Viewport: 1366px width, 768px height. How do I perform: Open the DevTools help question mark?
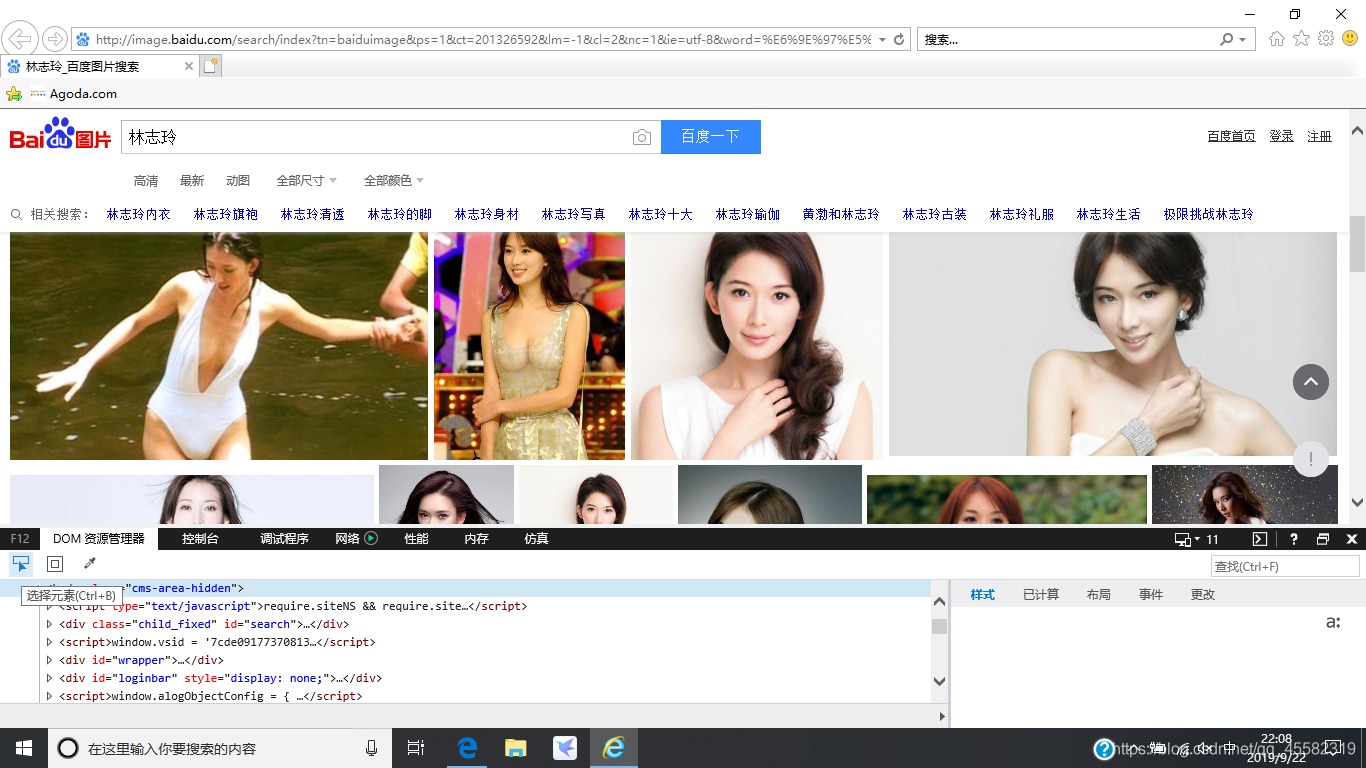pyautogui.click(x=1293, y=539)
